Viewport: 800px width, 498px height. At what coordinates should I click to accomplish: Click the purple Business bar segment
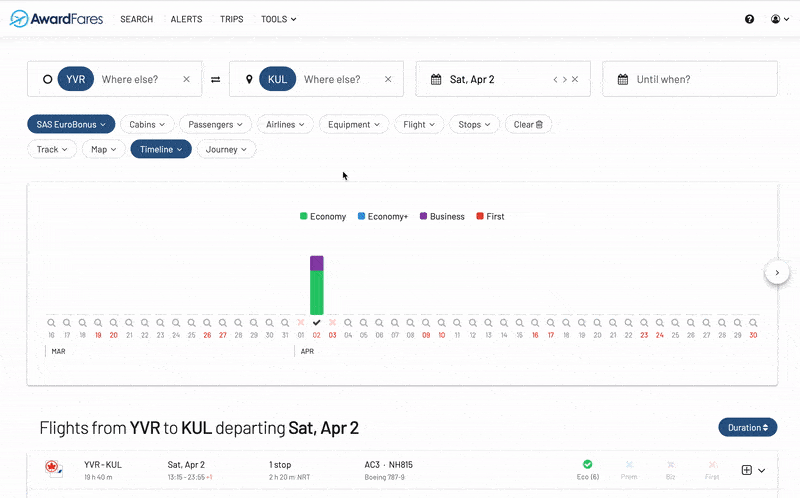(x=316, y=263)
